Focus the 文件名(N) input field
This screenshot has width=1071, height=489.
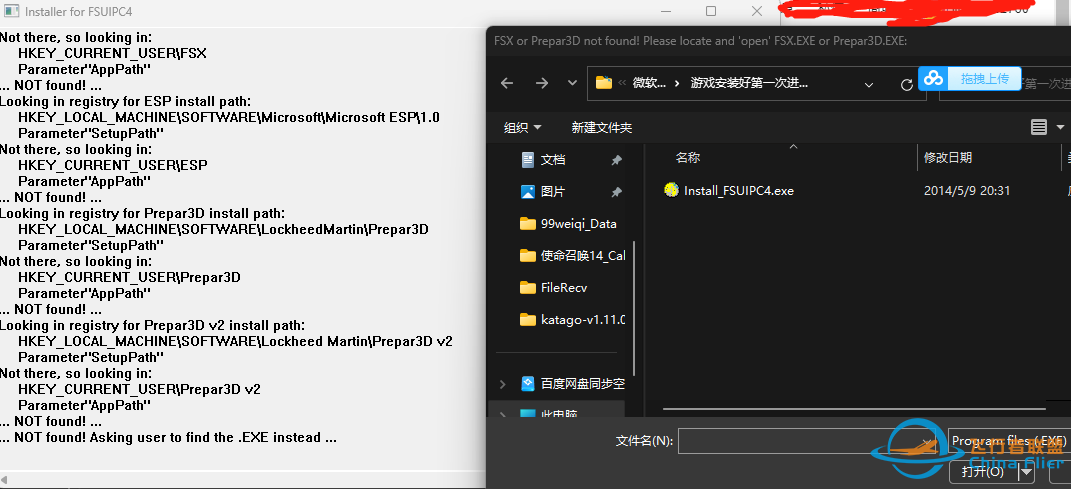click(808, 441)
